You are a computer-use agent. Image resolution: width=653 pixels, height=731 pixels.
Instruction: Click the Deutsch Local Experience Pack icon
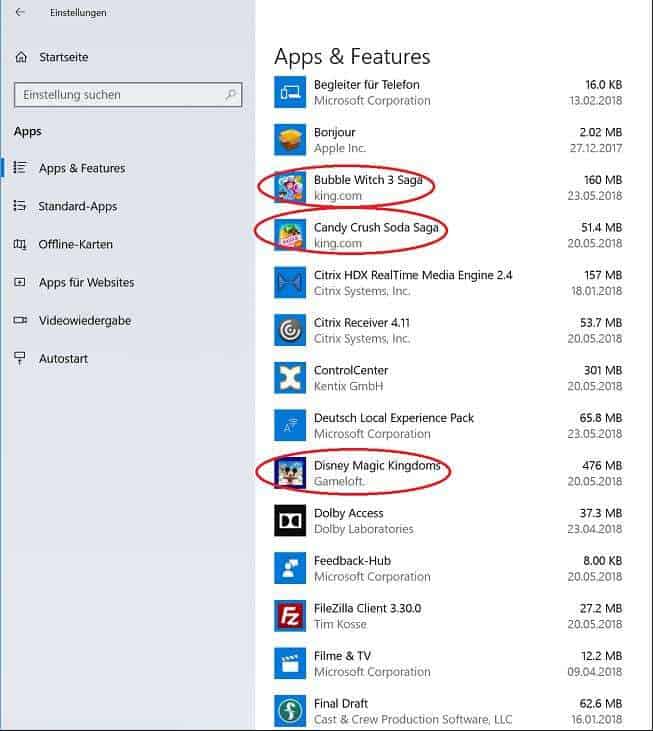click(x=290, y=425)
